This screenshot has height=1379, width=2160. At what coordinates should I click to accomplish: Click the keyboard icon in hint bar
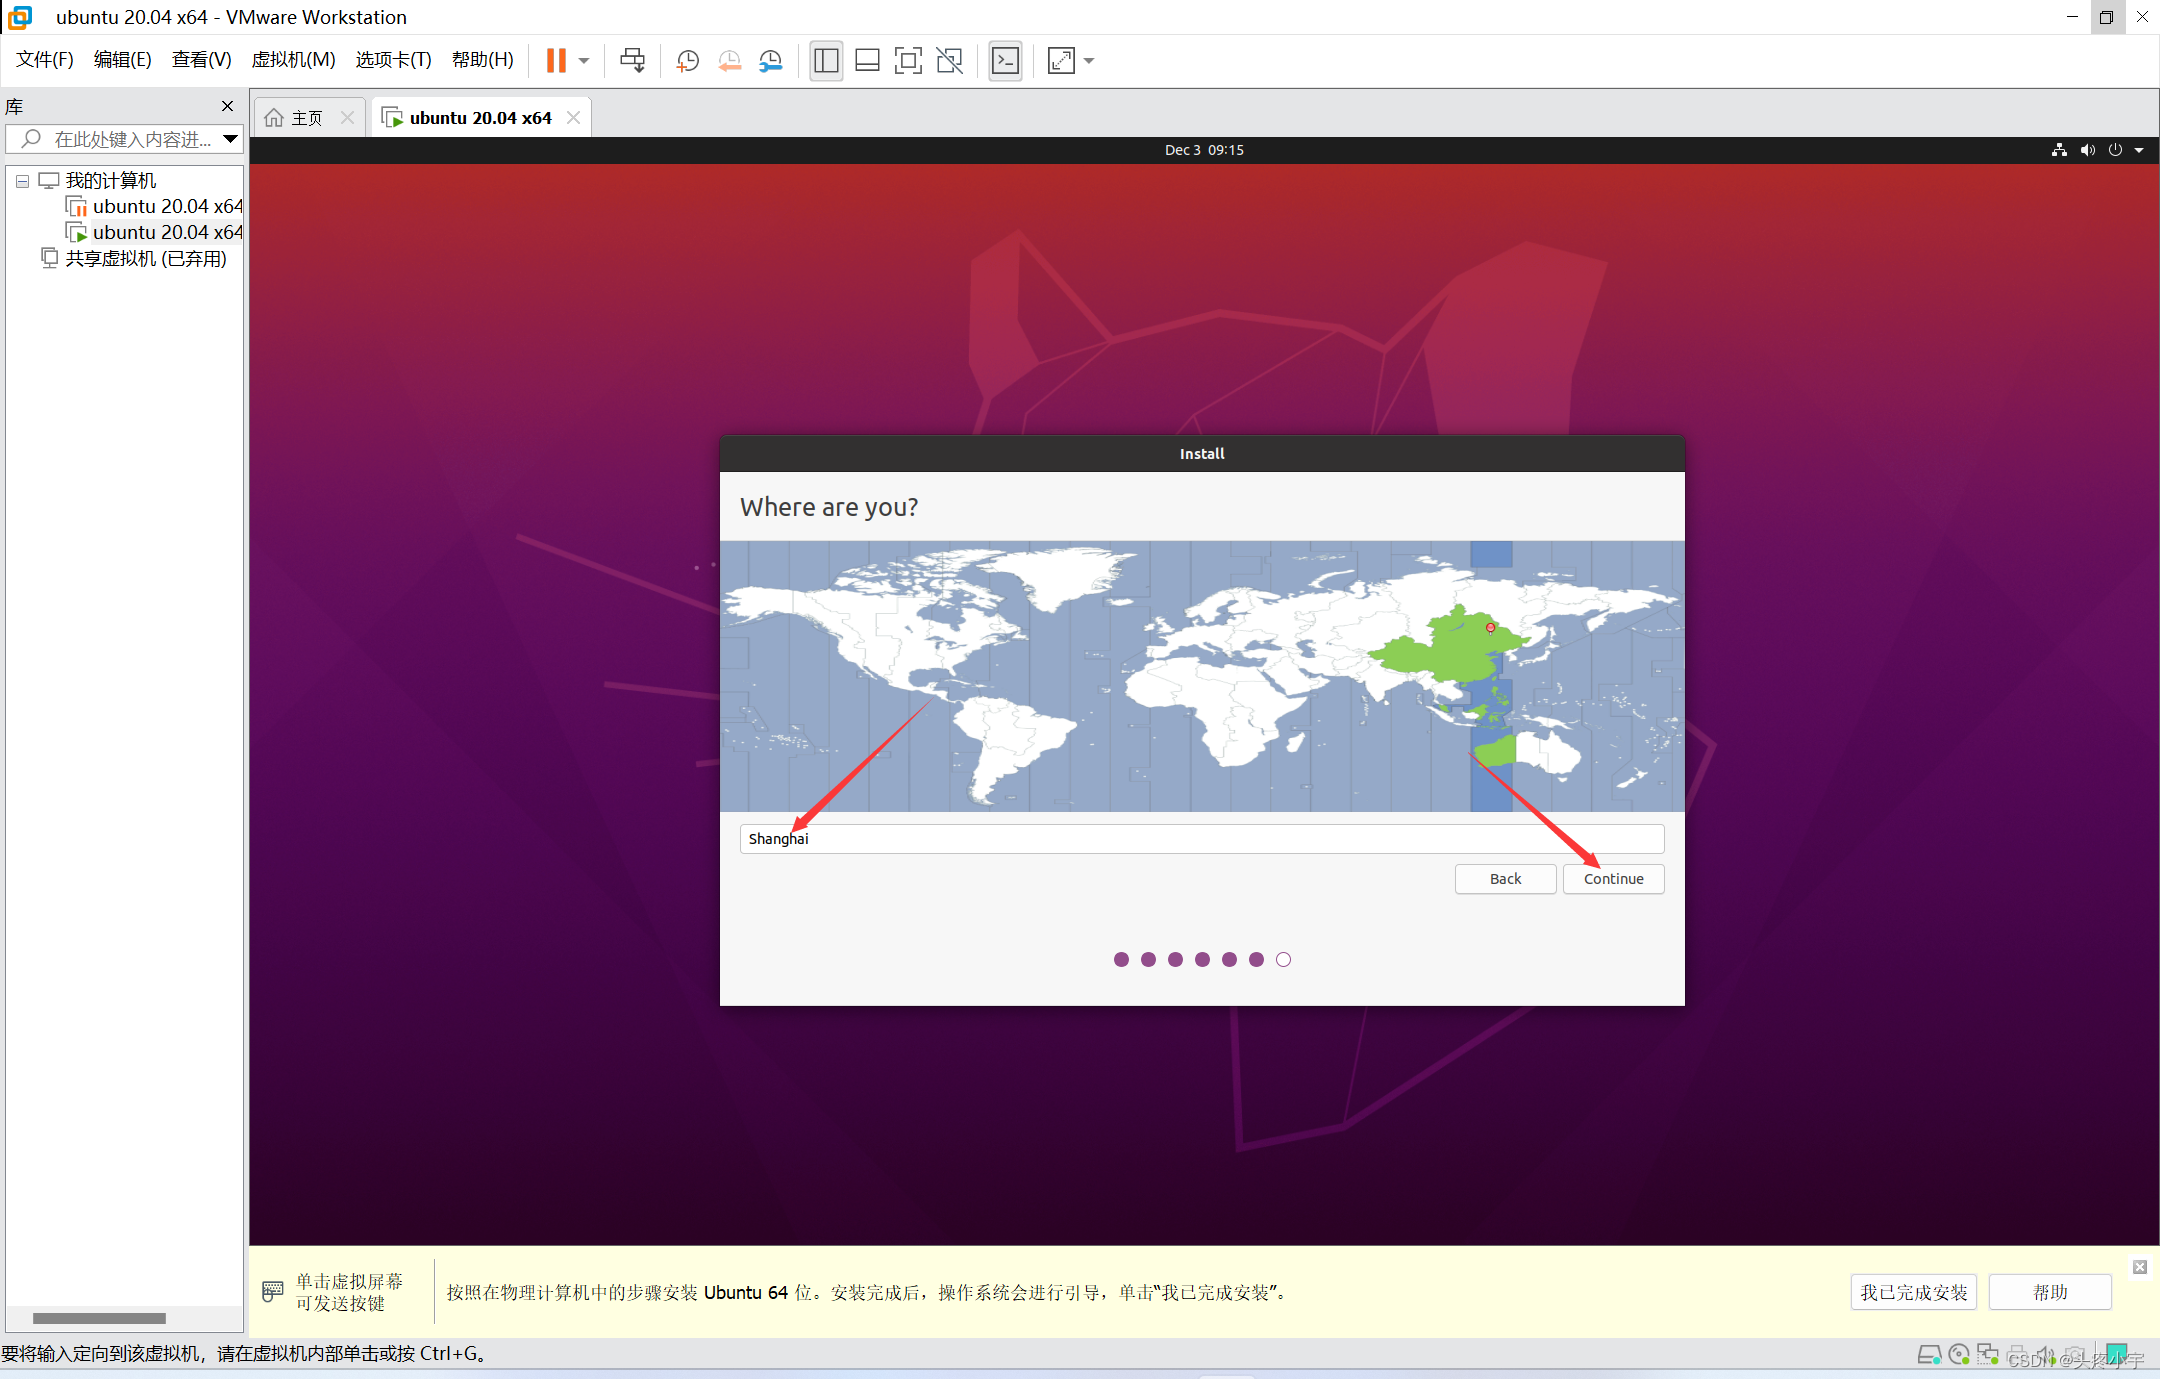[x=272, y=1291]
